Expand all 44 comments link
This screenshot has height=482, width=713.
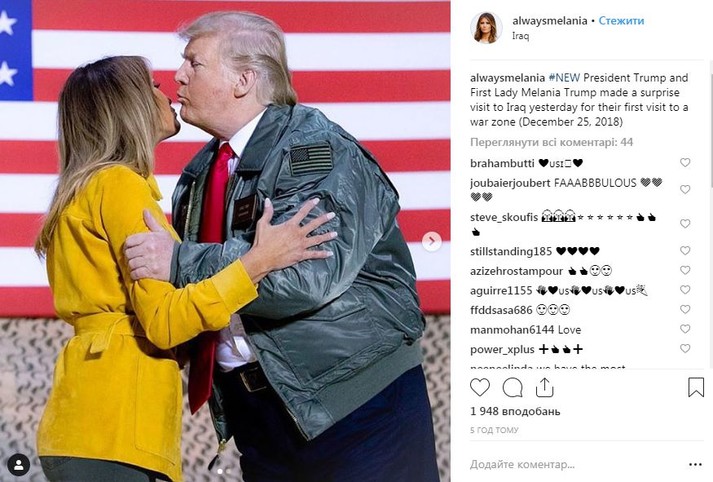[x=551, y=142]
